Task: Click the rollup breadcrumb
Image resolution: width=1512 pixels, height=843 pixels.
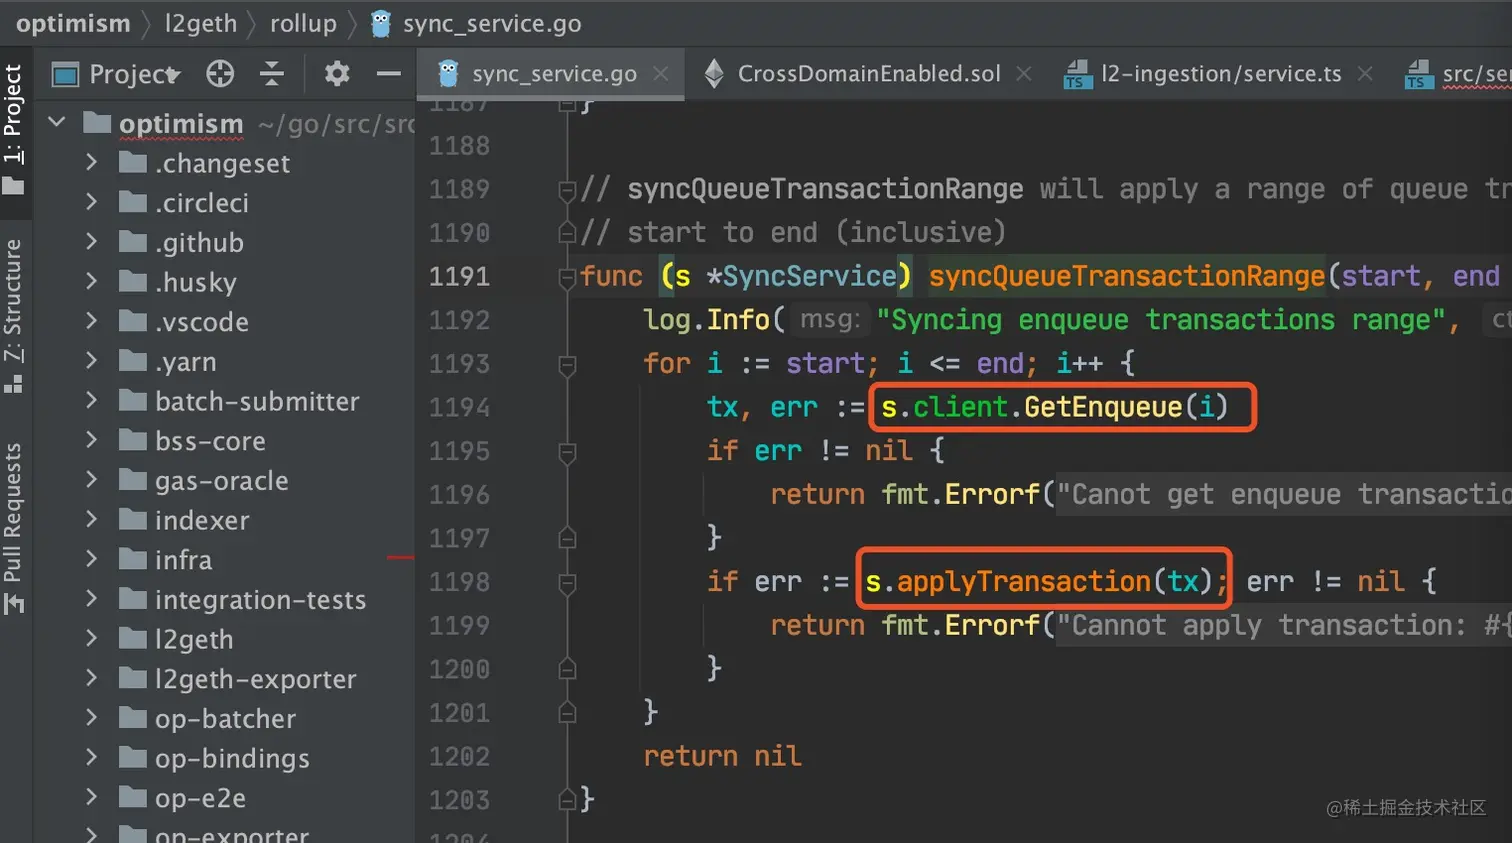Action: pos(303,23)
